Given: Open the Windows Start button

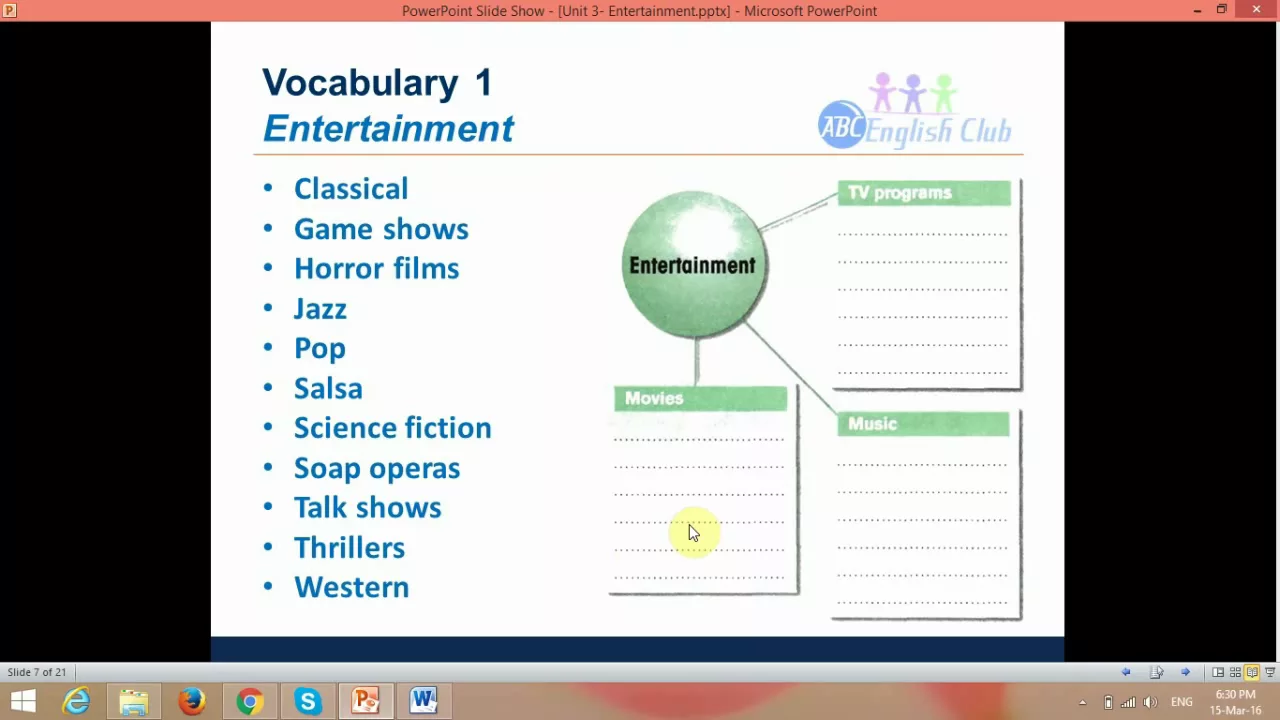Looking at the screenshot, I should (x=23, y=701).
